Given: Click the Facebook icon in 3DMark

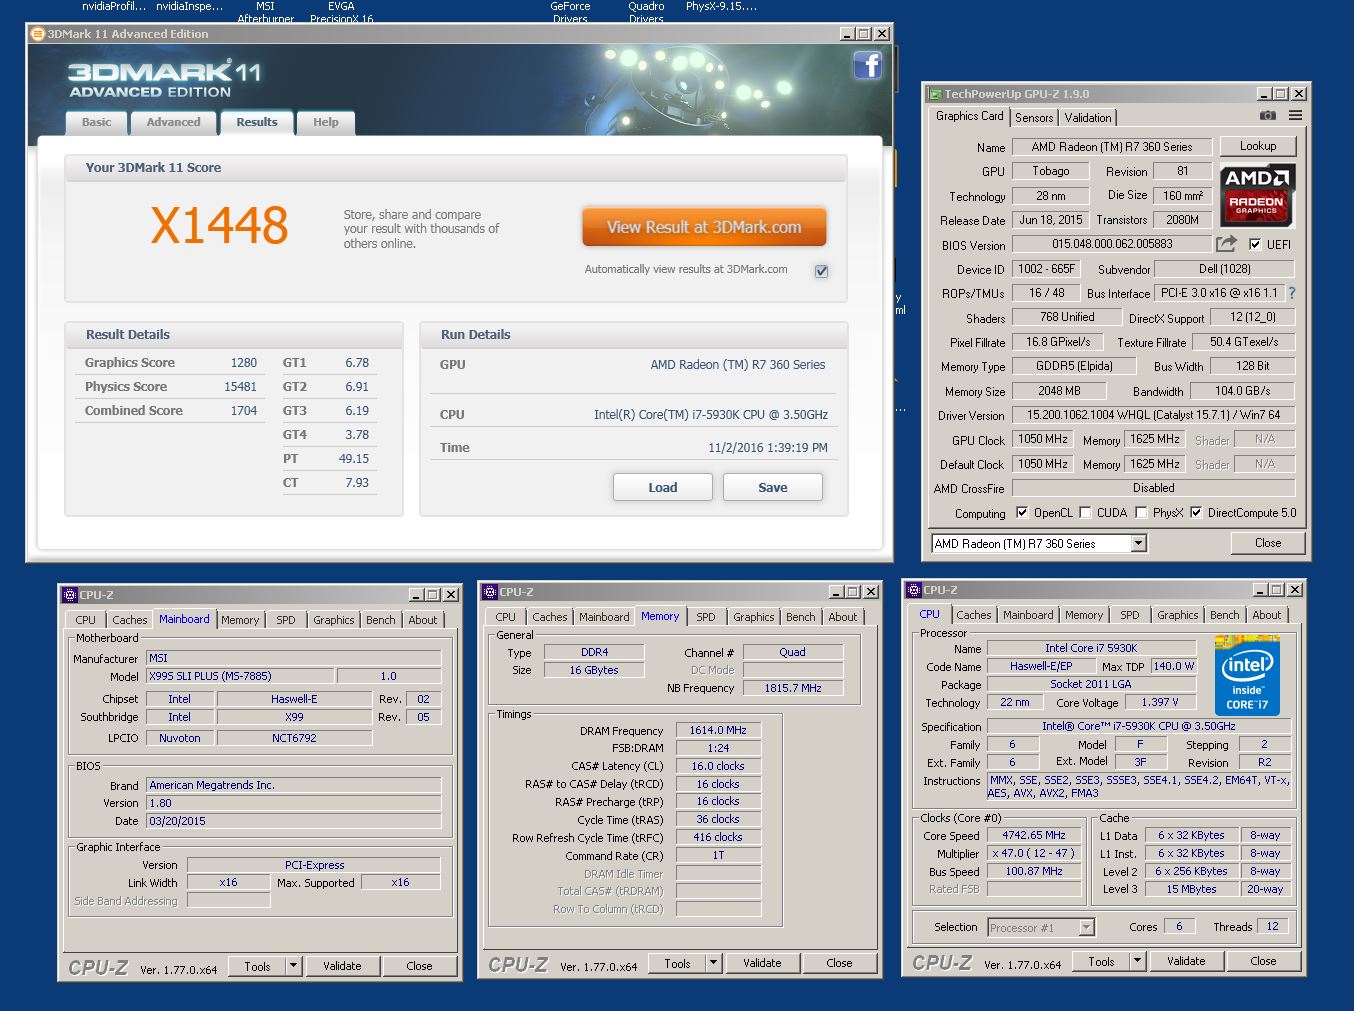Looking at the screenshot, I should tap(867, 66).
